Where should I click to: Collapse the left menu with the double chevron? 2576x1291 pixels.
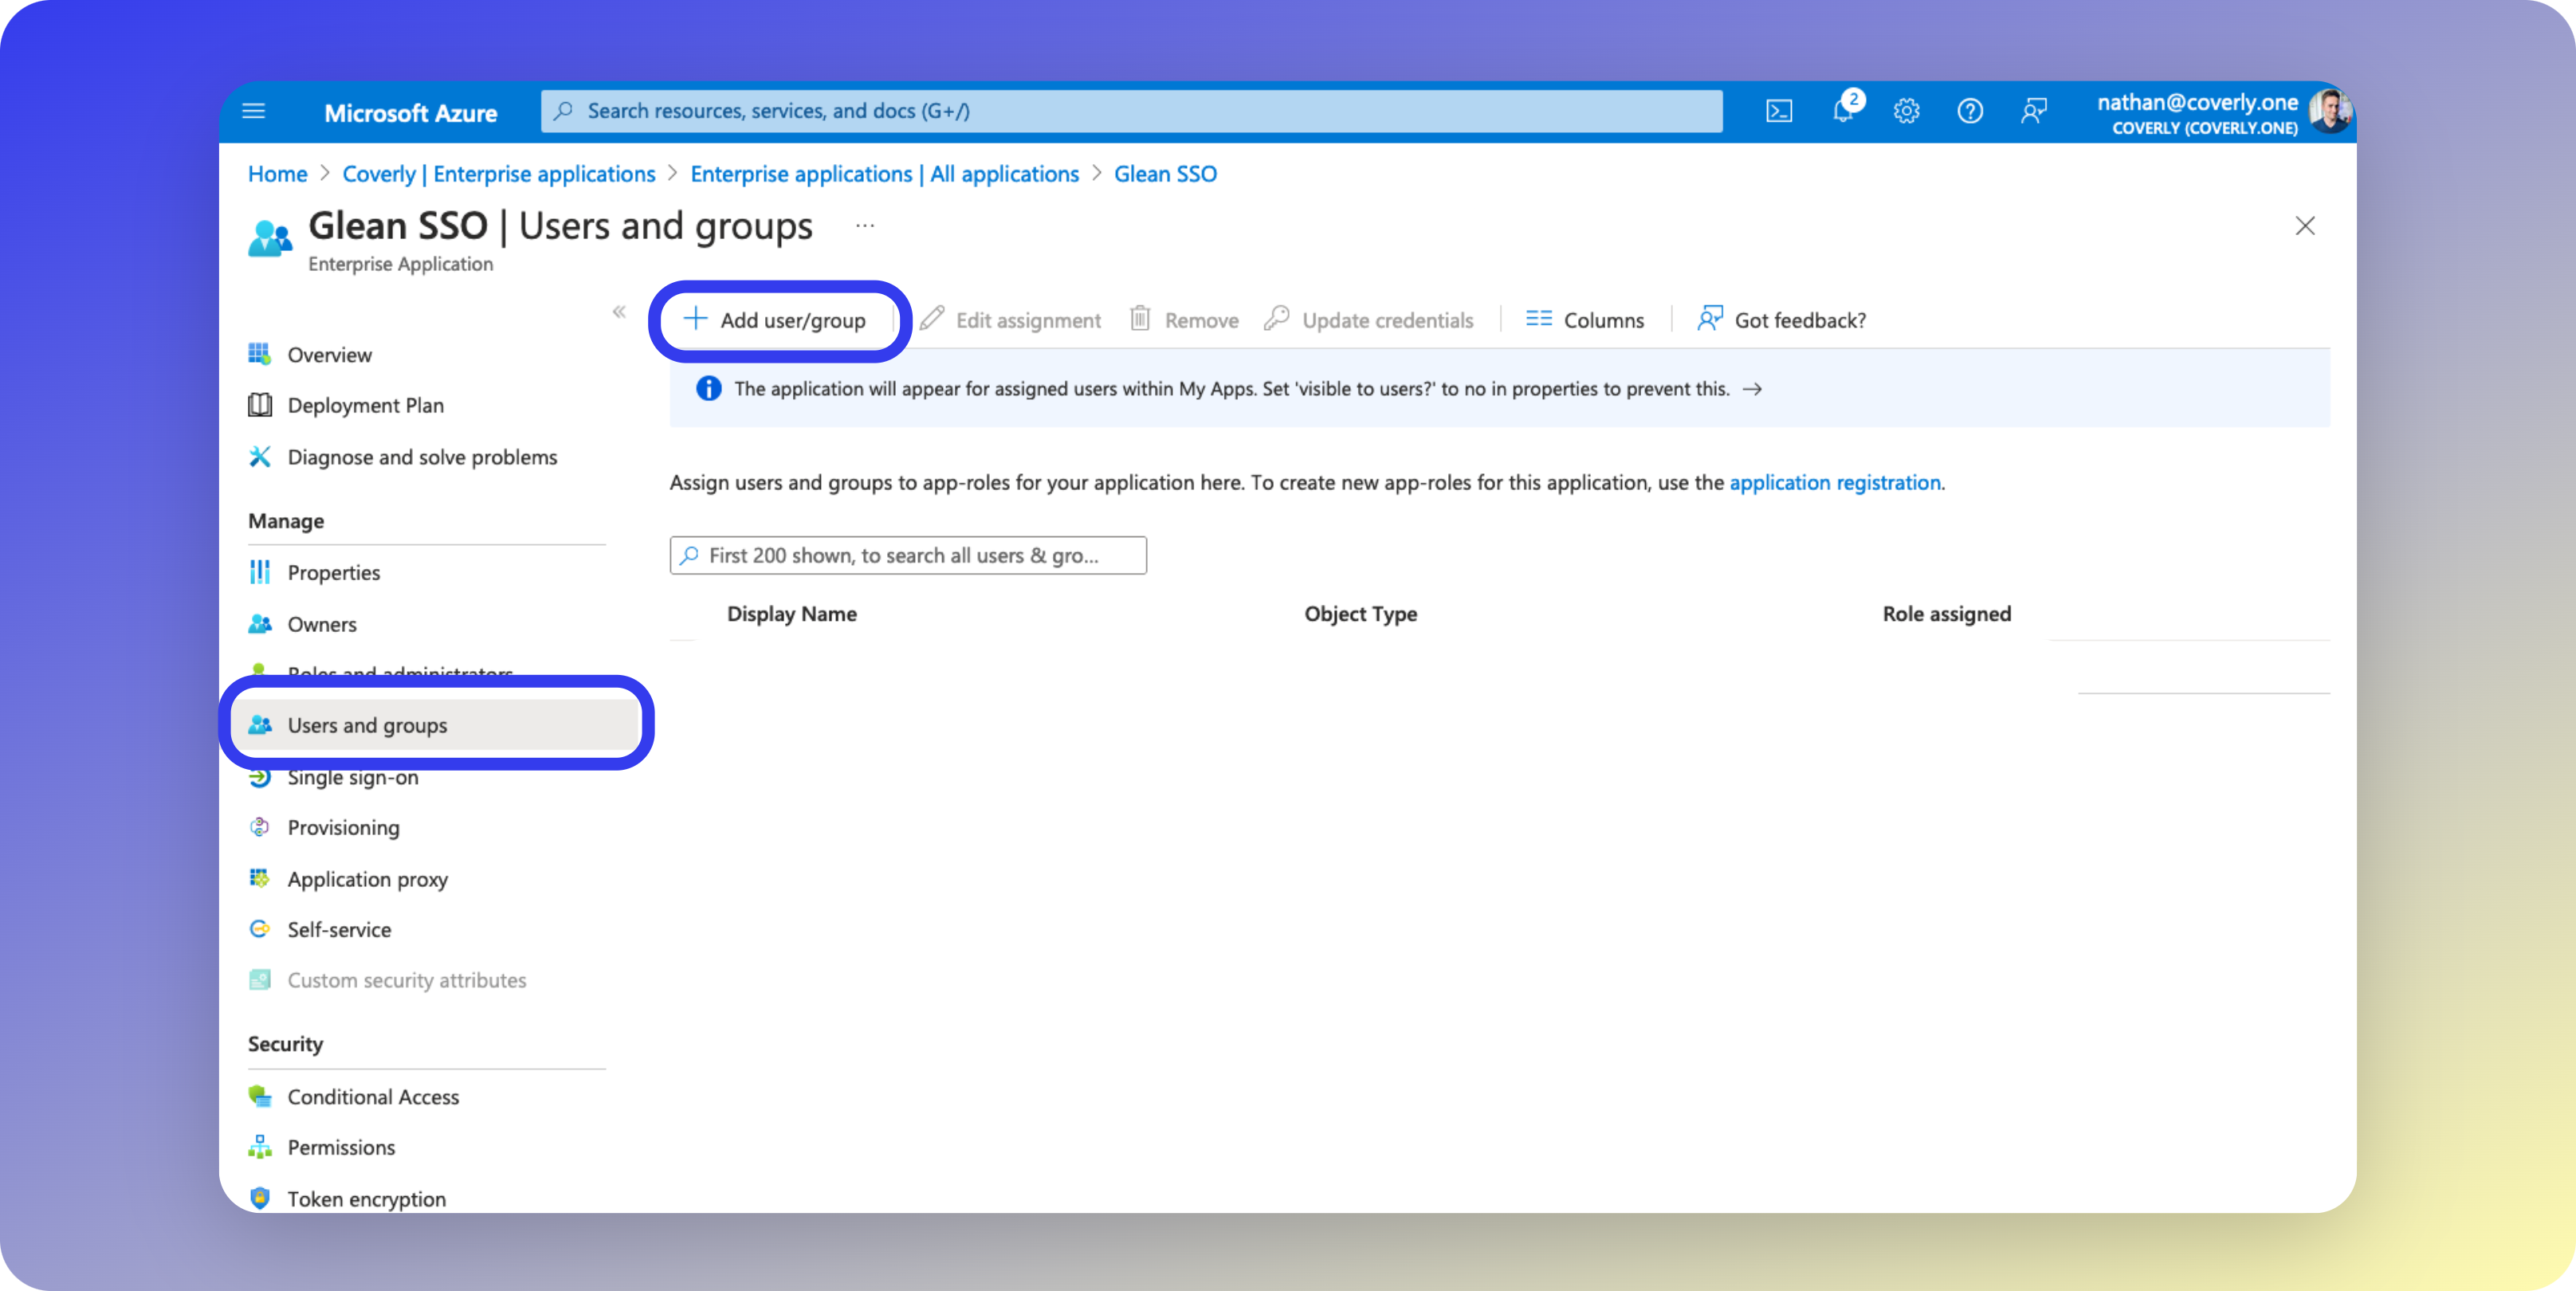619,312
